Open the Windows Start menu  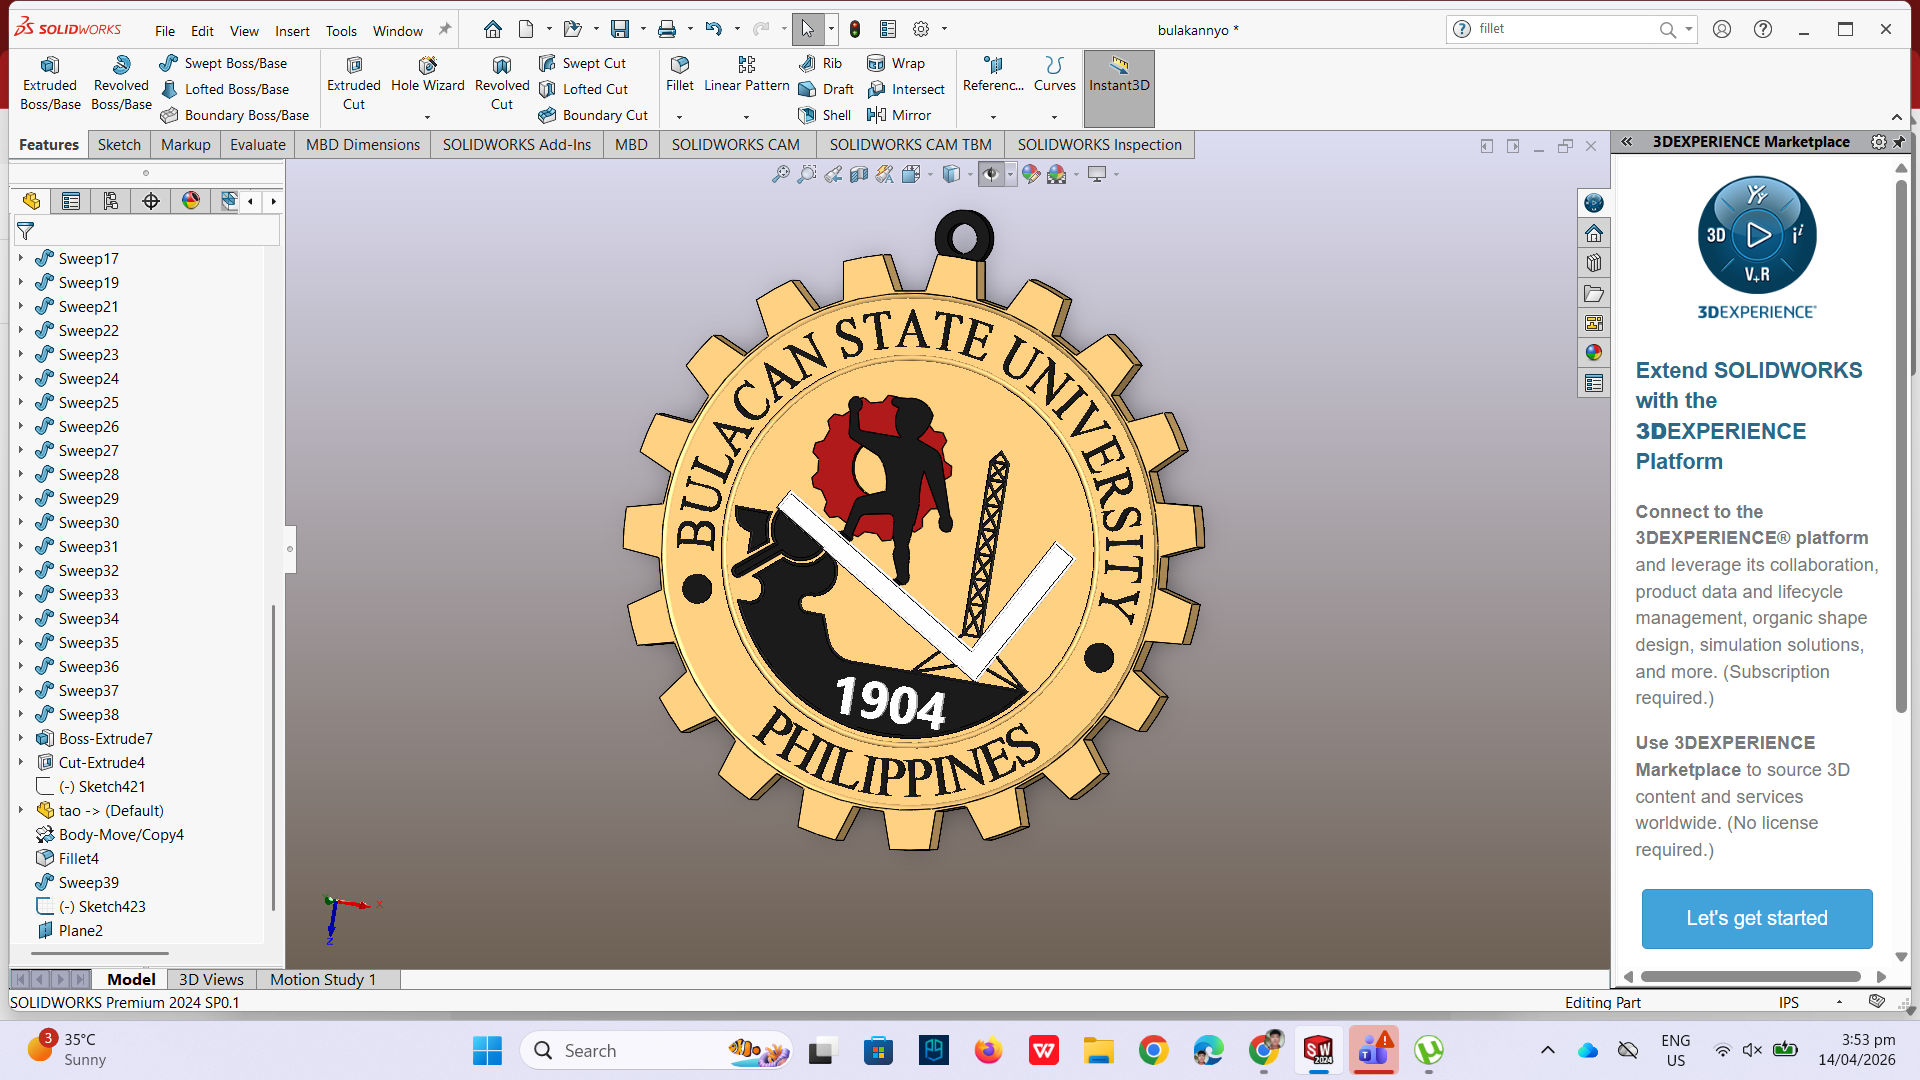pyautogui.click(x=487, y=1050)
